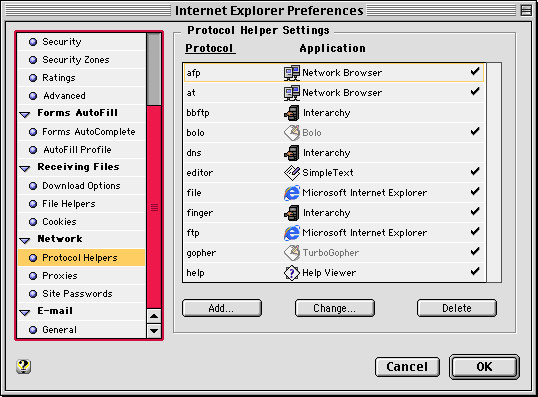Click Internet Explorer icon in file row
The image size is (538, 397).
click(x=292, y=193)
